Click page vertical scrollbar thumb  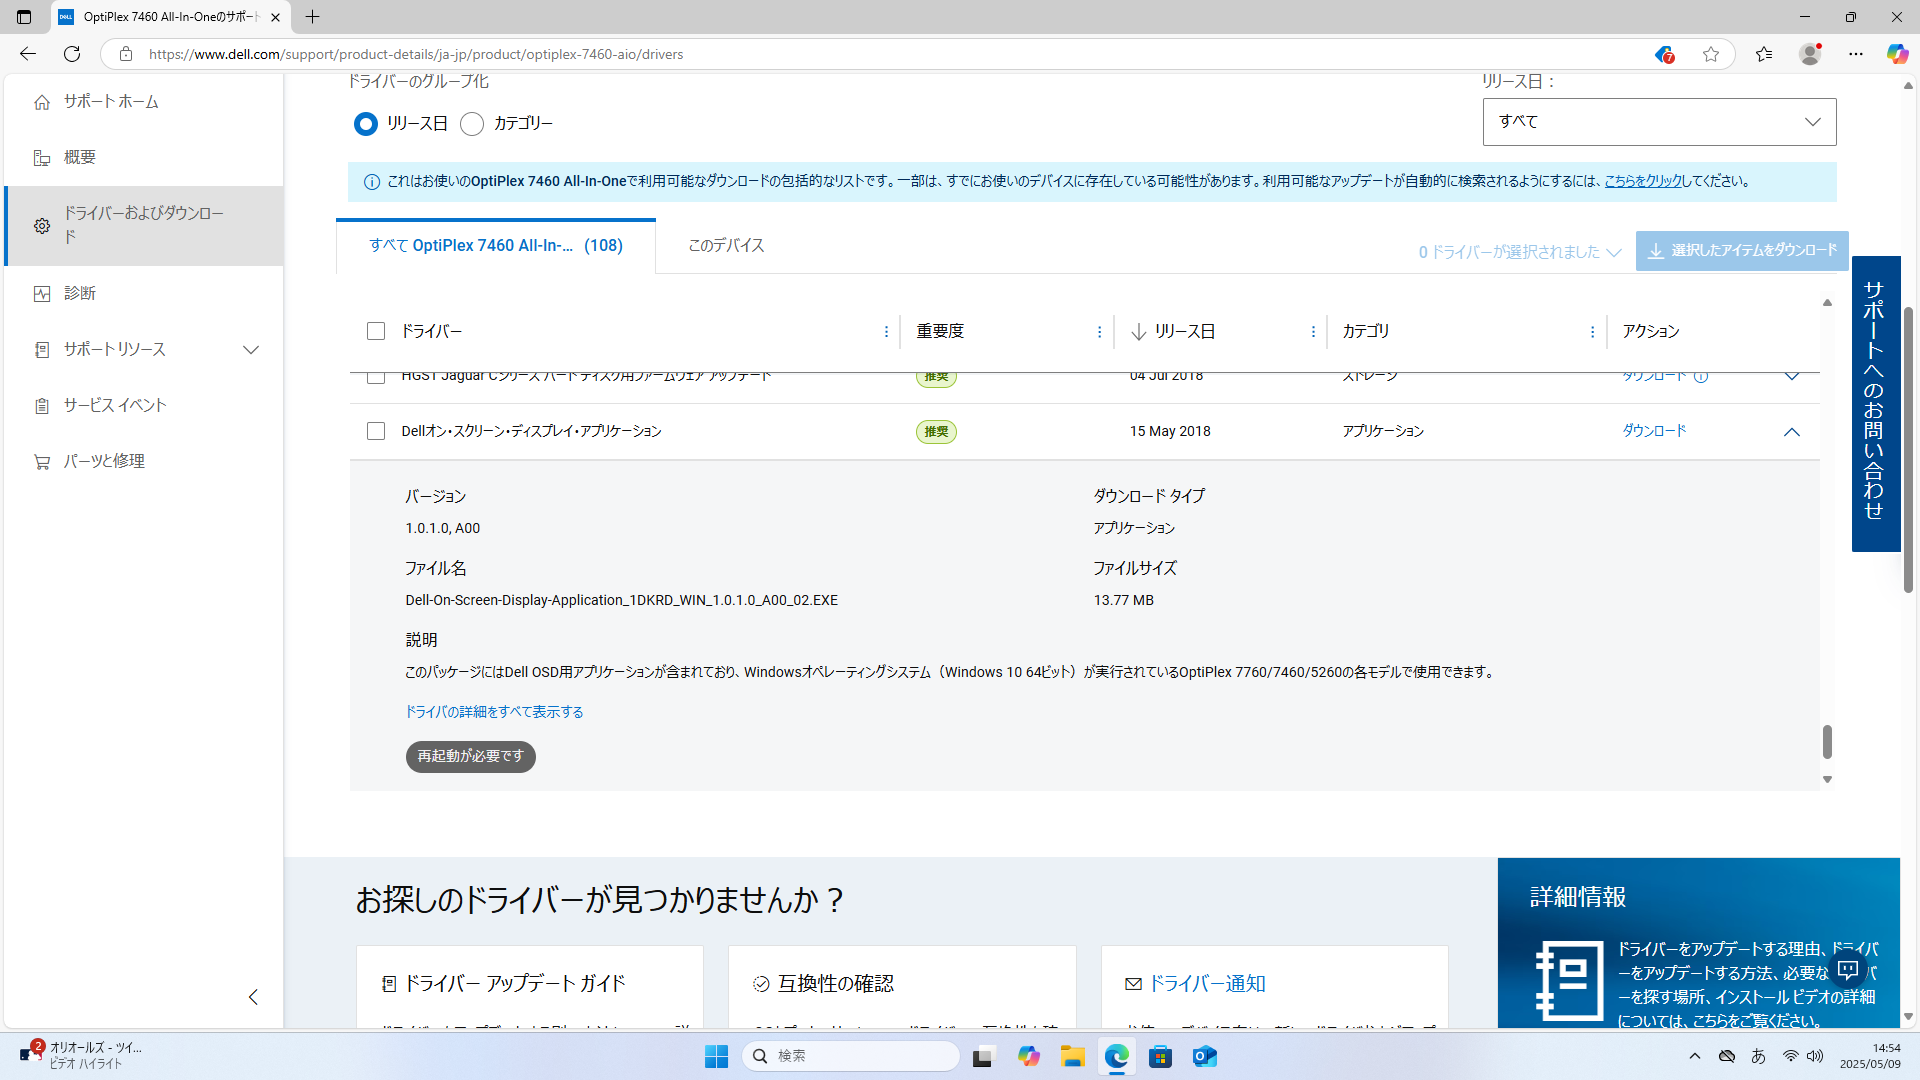point(1908,450)
